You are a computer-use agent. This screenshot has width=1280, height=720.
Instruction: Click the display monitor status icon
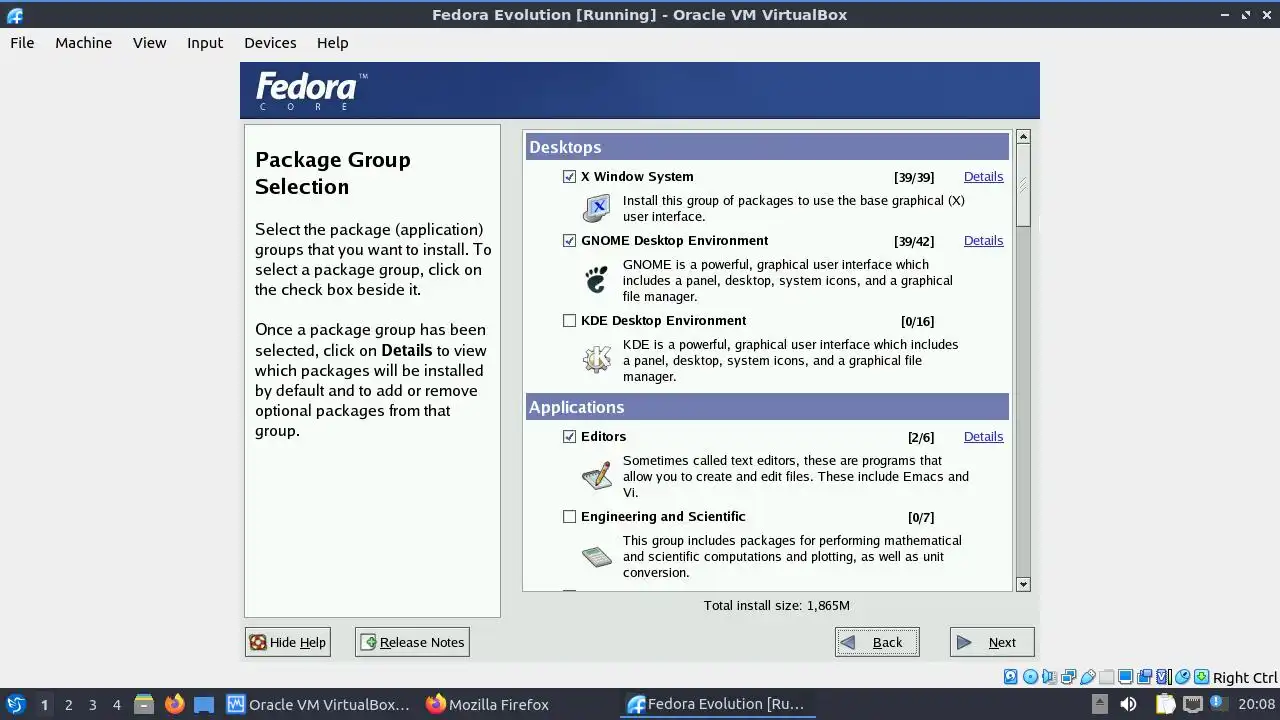tap(1126, 677)
